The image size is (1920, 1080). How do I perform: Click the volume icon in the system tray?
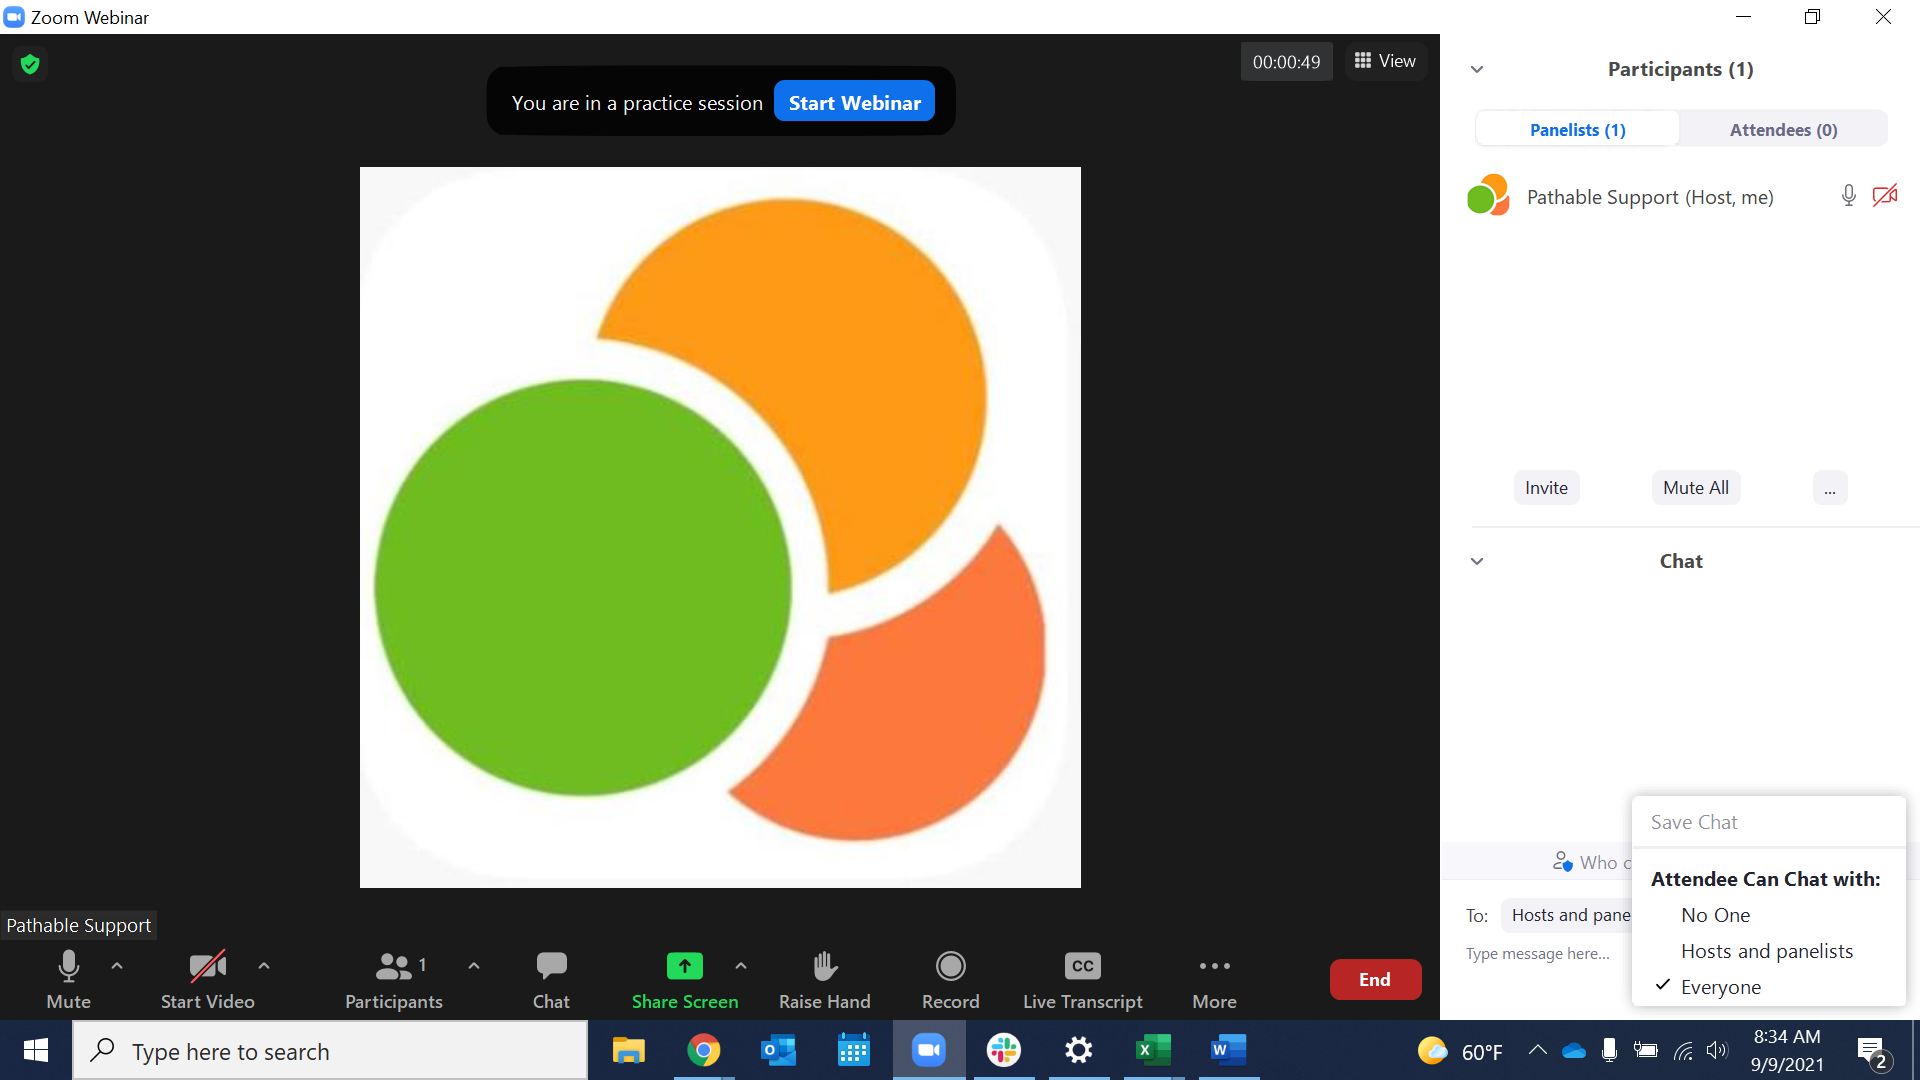(x=1717, y=1051)
